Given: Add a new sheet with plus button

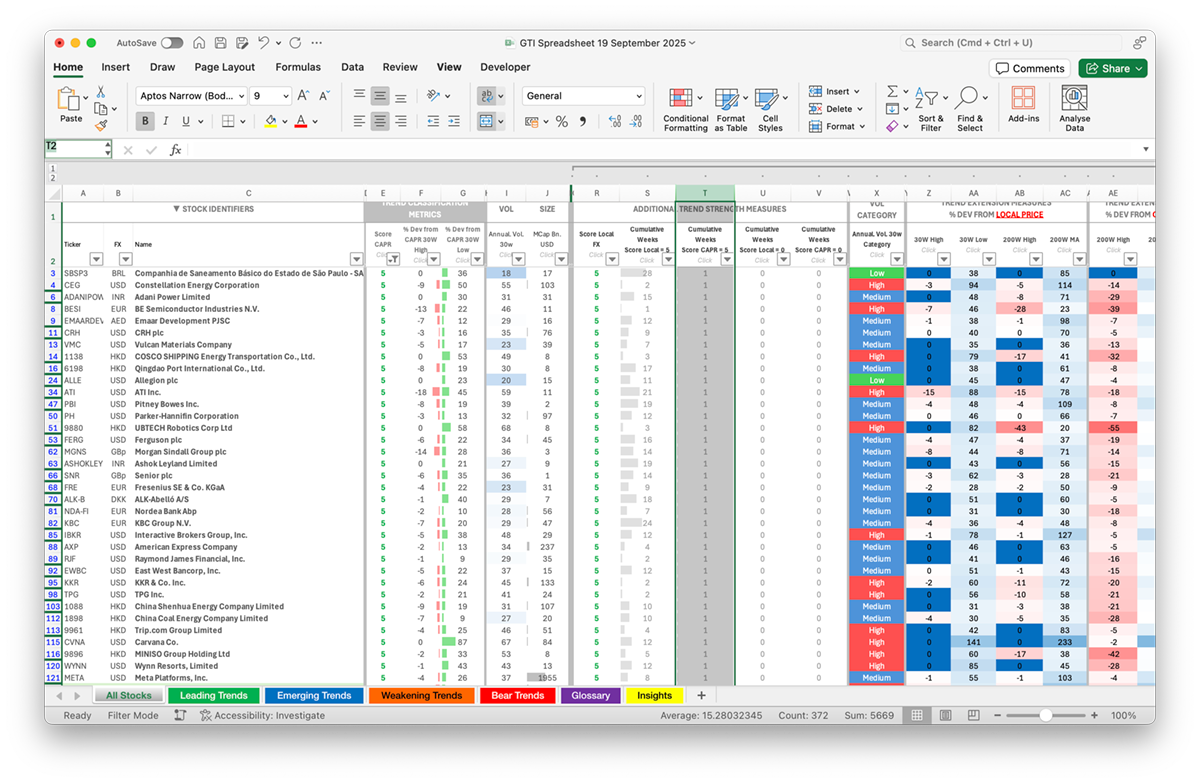Looking at the screenshot, I should coord(701,695).
